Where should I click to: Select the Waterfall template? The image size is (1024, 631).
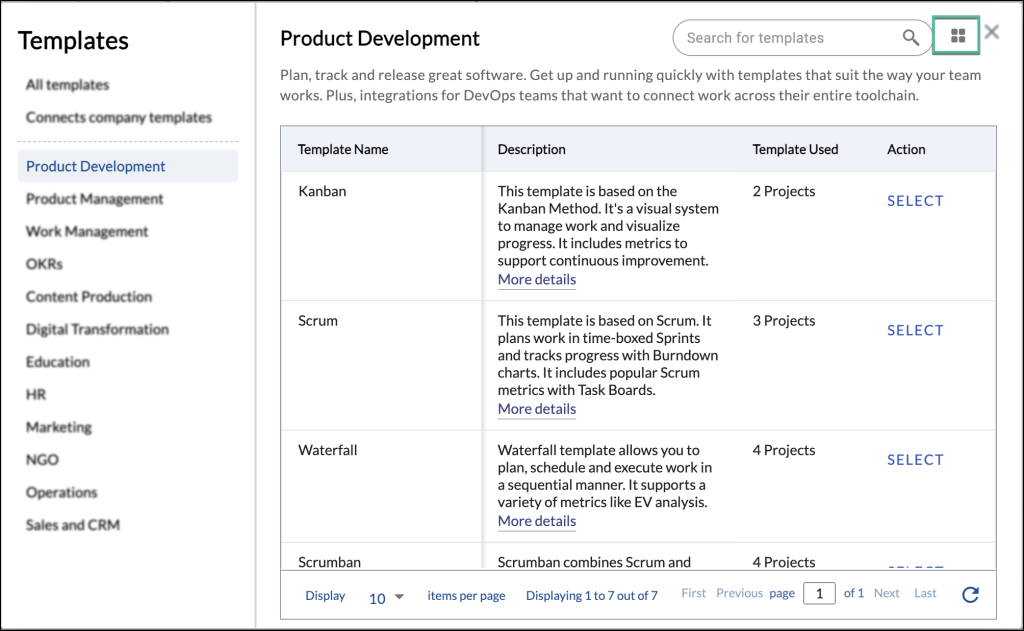coord(915,460)
